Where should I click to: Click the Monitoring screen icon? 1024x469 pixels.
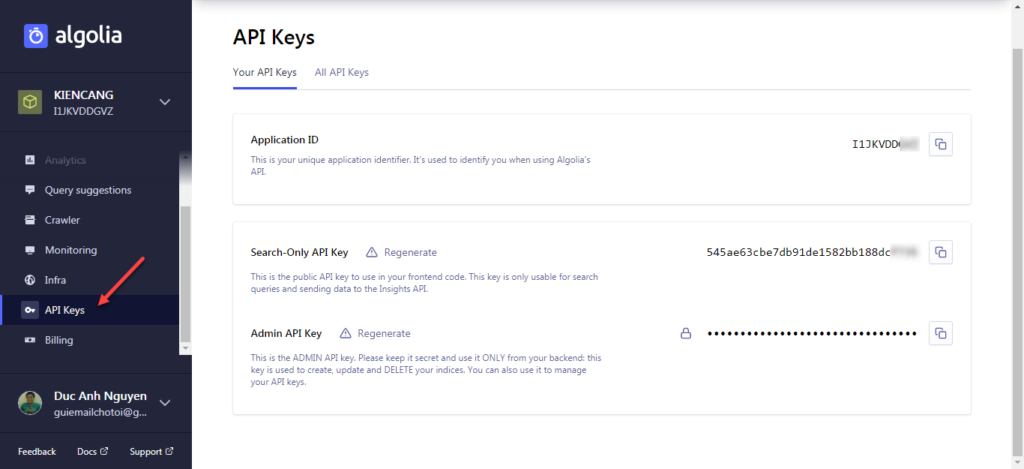click(x=29, y=250)
